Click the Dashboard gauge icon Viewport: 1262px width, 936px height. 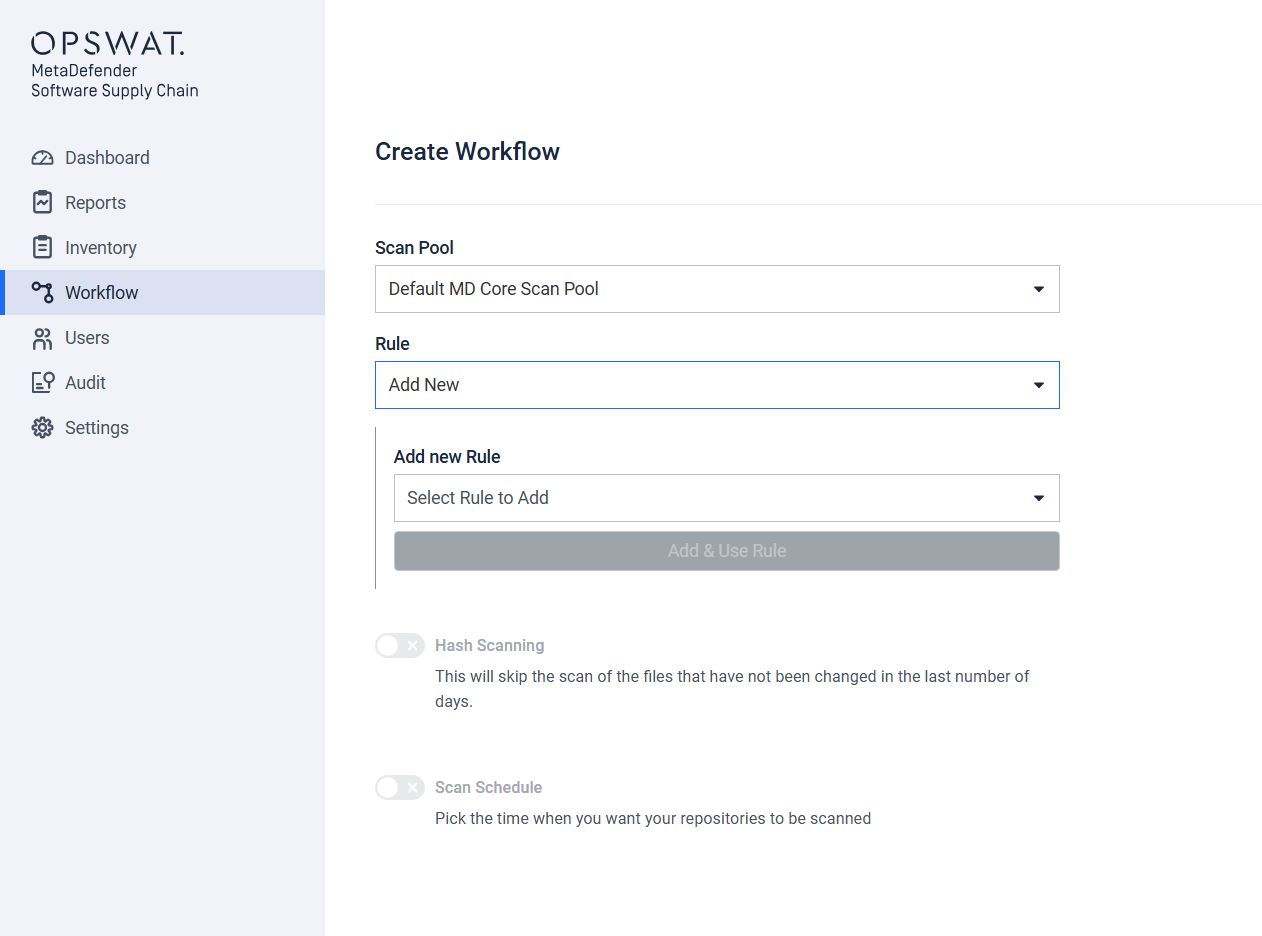42,158
